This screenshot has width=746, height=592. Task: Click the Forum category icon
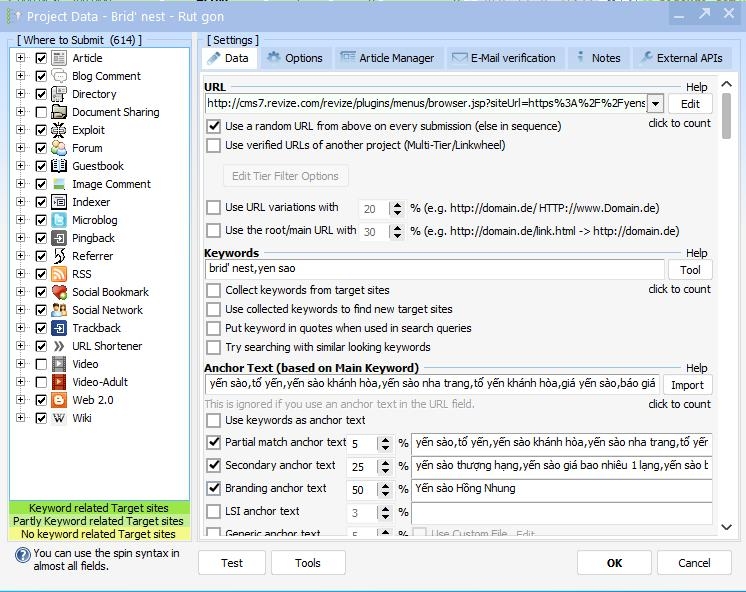59,148
